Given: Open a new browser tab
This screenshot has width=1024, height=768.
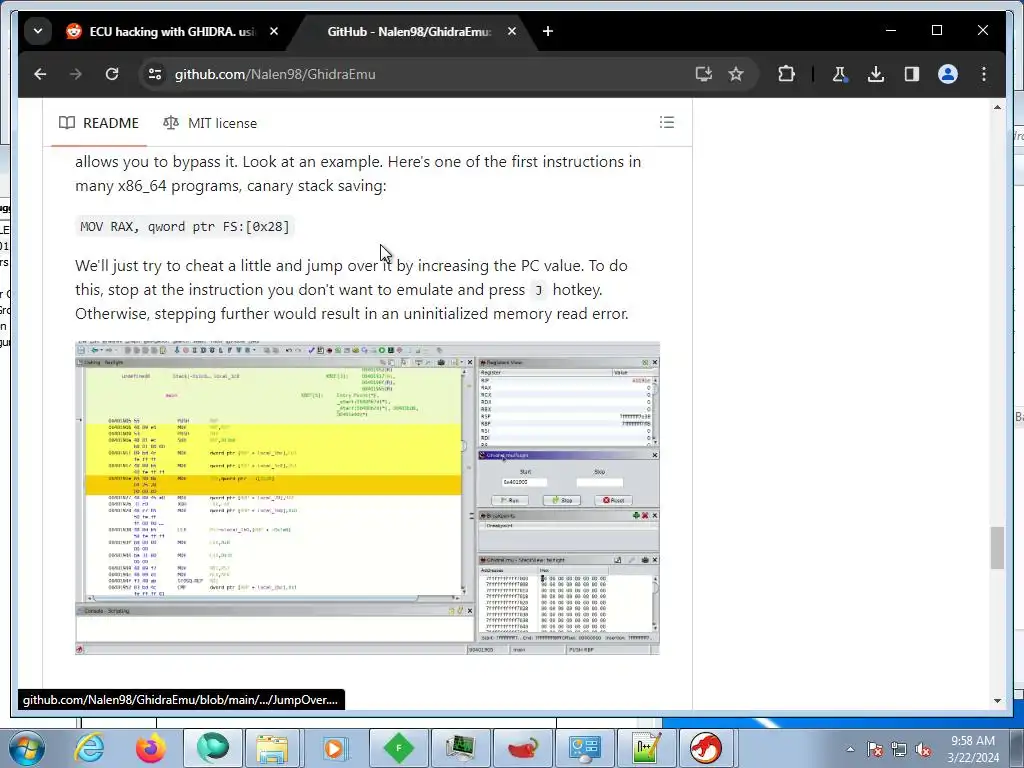Looking at the screenshot, I should pos(548,31).
